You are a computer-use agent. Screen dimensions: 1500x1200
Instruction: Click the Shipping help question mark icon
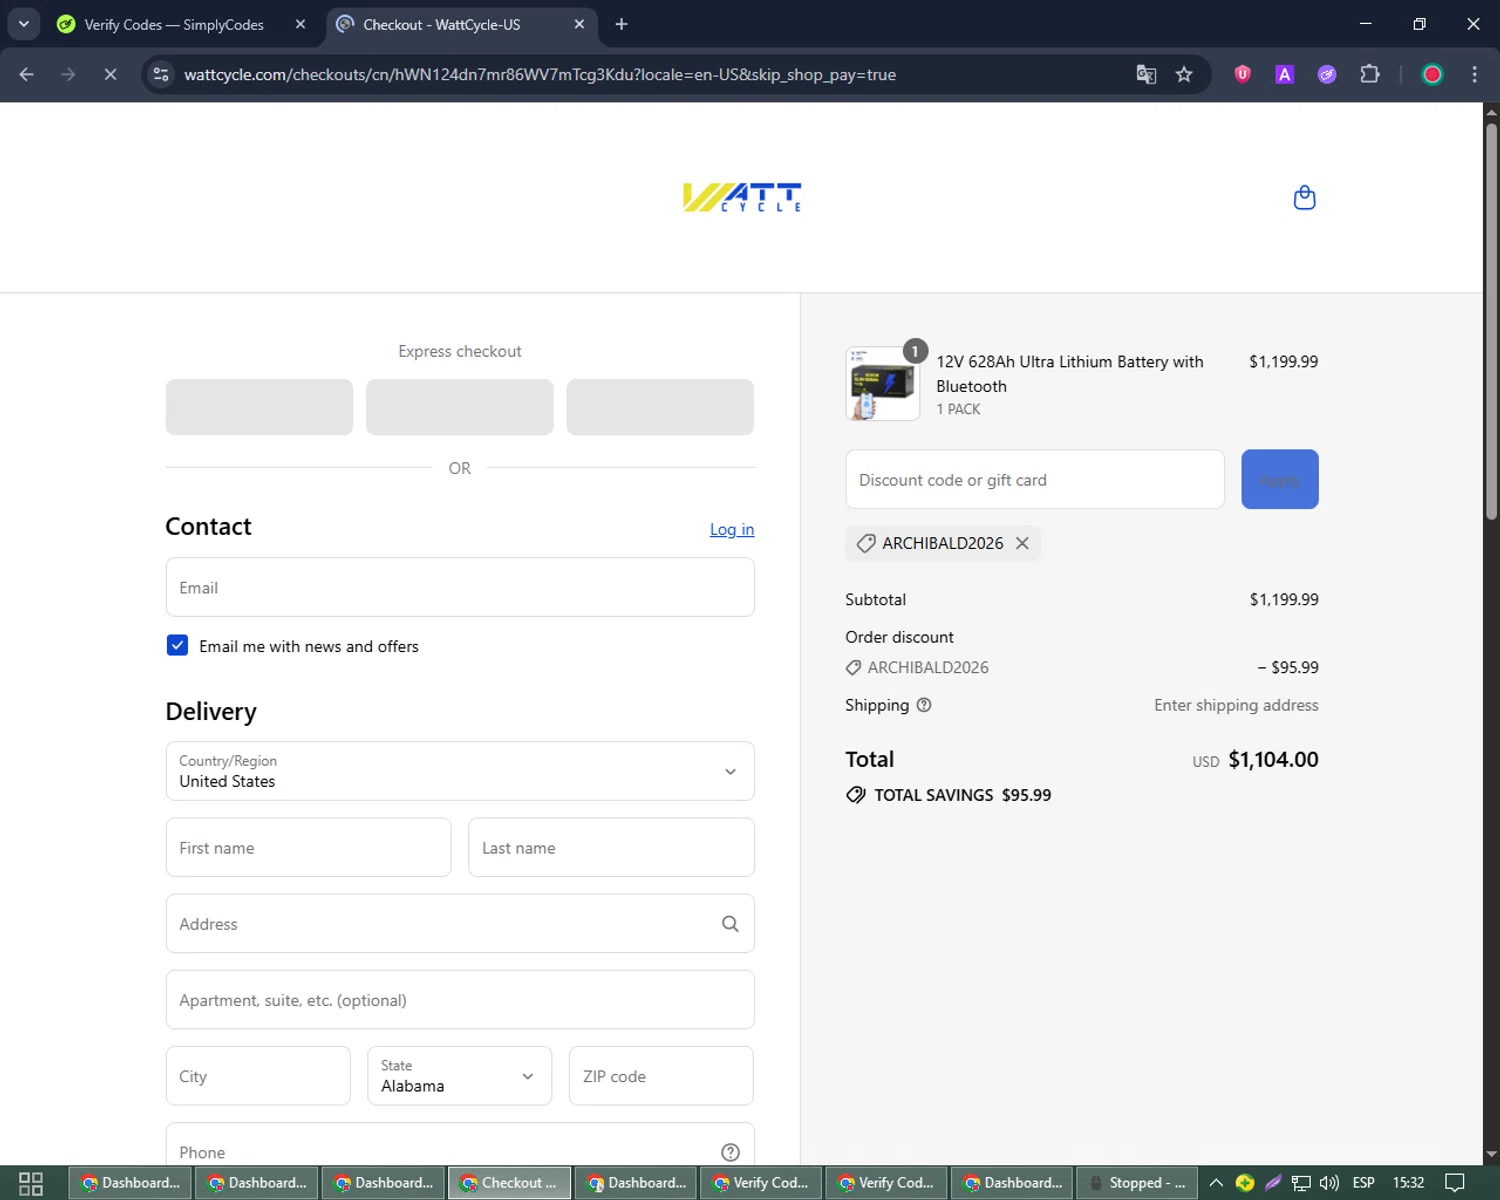tap(924, 705)
